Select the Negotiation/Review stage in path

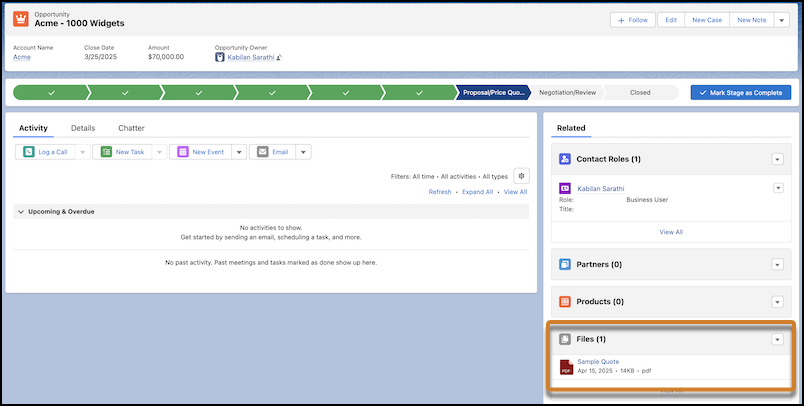pos(567,92)
